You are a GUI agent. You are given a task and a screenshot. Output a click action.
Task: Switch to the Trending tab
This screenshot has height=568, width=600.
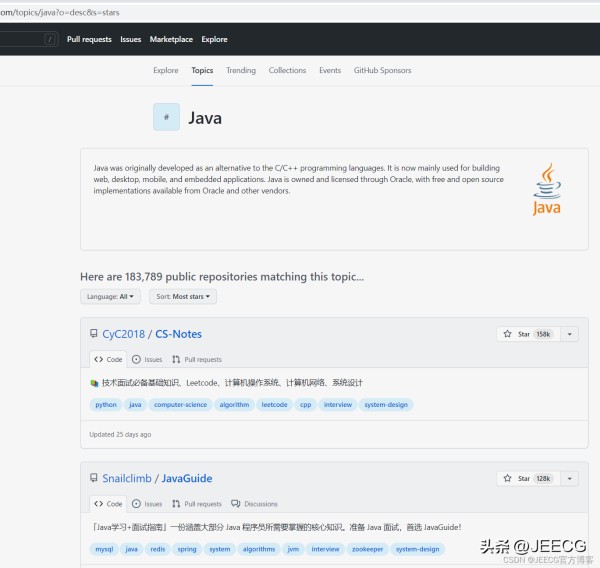[241, 70]
